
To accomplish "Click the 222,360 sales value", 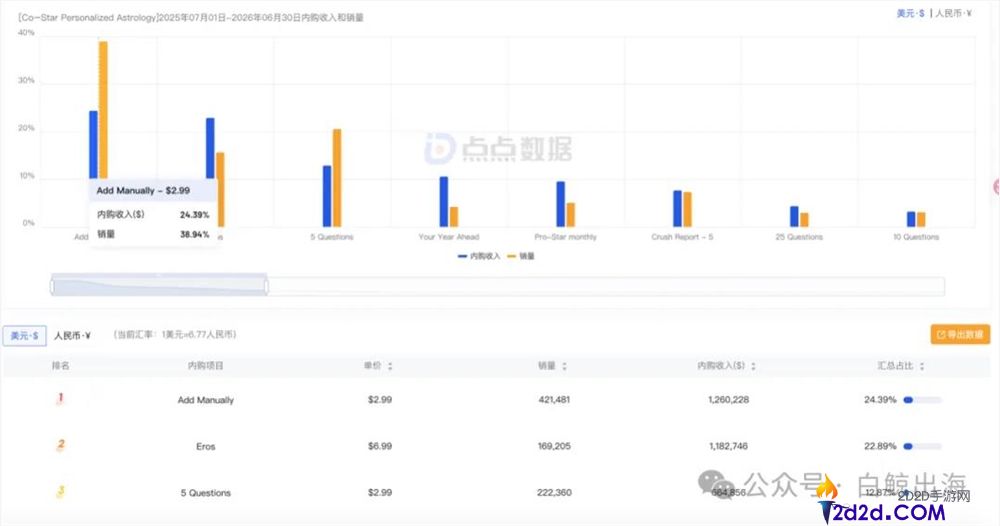I will pos(554,493).
